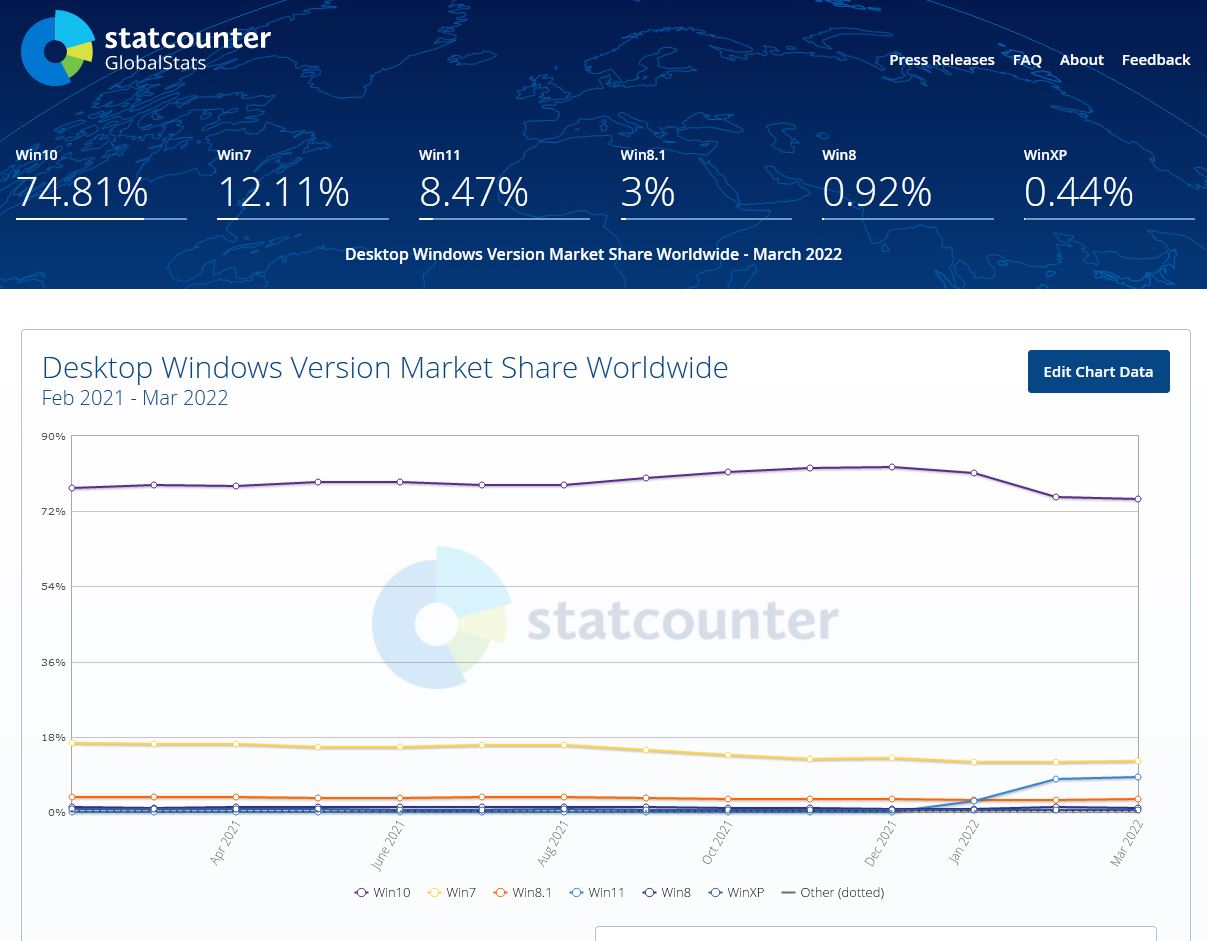
Task: Open the FAQ page
Action: pos(1027,60)
